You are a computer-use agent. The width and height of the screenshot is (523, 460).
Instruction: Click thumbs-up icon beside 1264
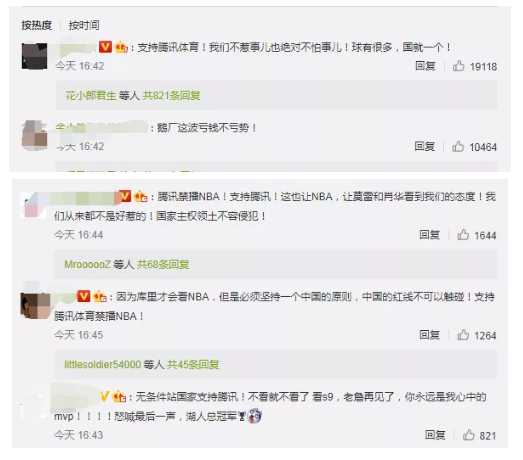pos(463,335)
